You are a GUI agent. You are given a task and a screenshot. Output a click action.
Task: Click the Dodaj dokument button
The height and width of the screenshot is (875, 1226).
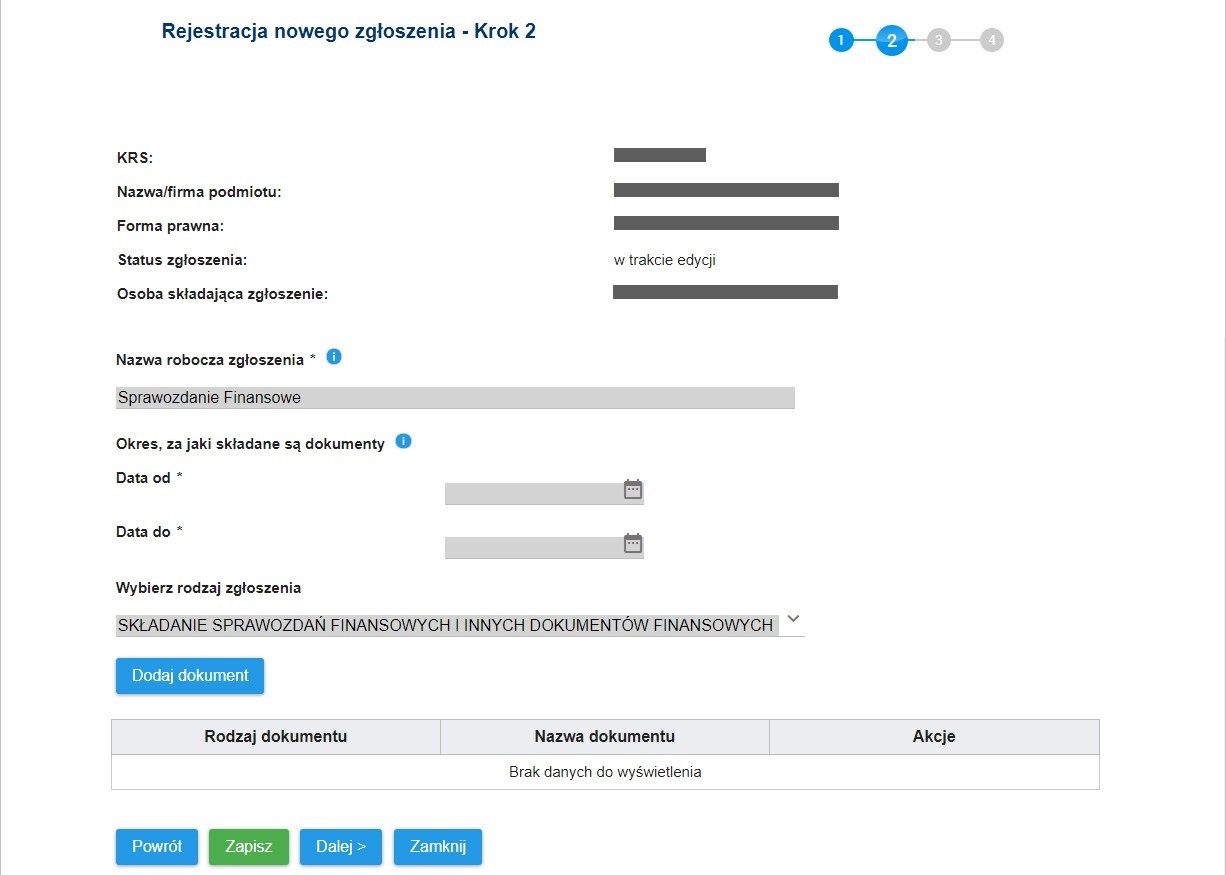(x=190, y=676)
